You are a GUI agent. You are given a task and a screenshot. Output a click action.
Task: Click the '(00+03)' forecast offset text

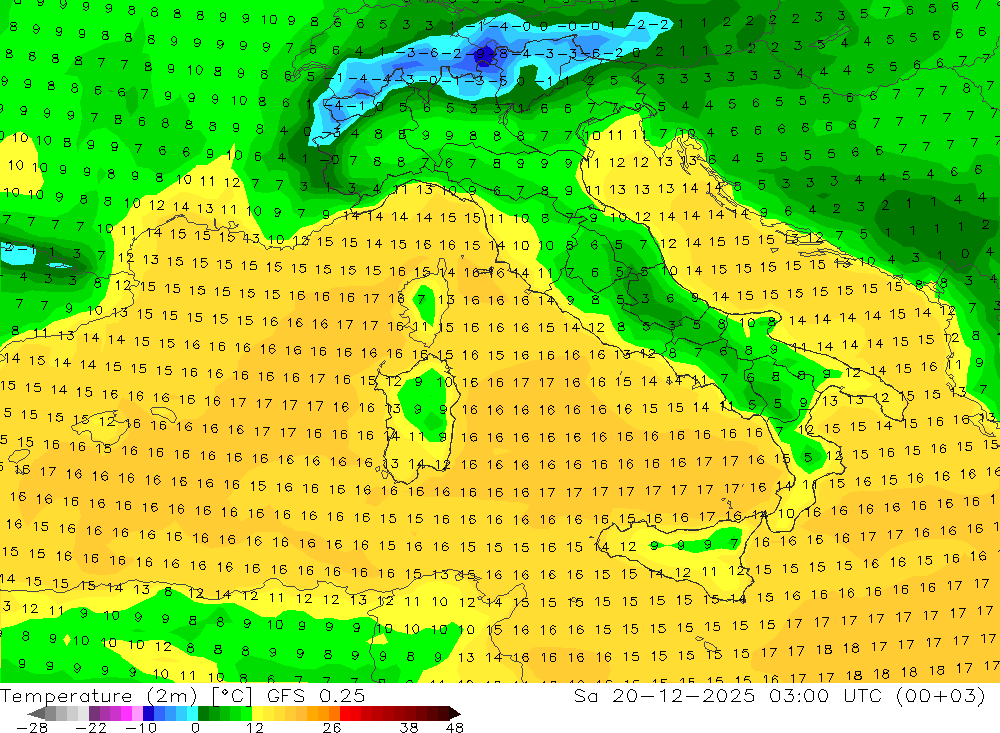pos(941,695)
